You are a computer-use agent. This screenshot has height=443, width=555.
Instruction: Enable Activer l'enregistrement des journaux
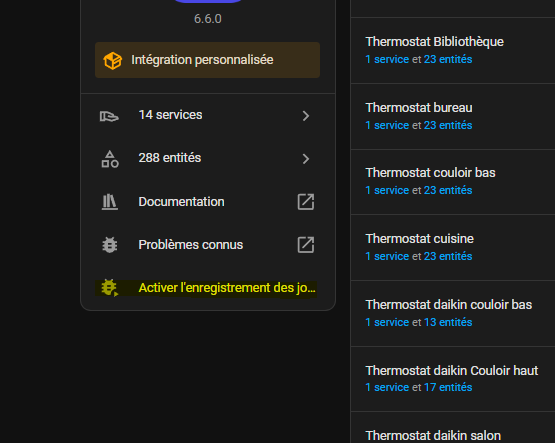[x=208, y=288]
